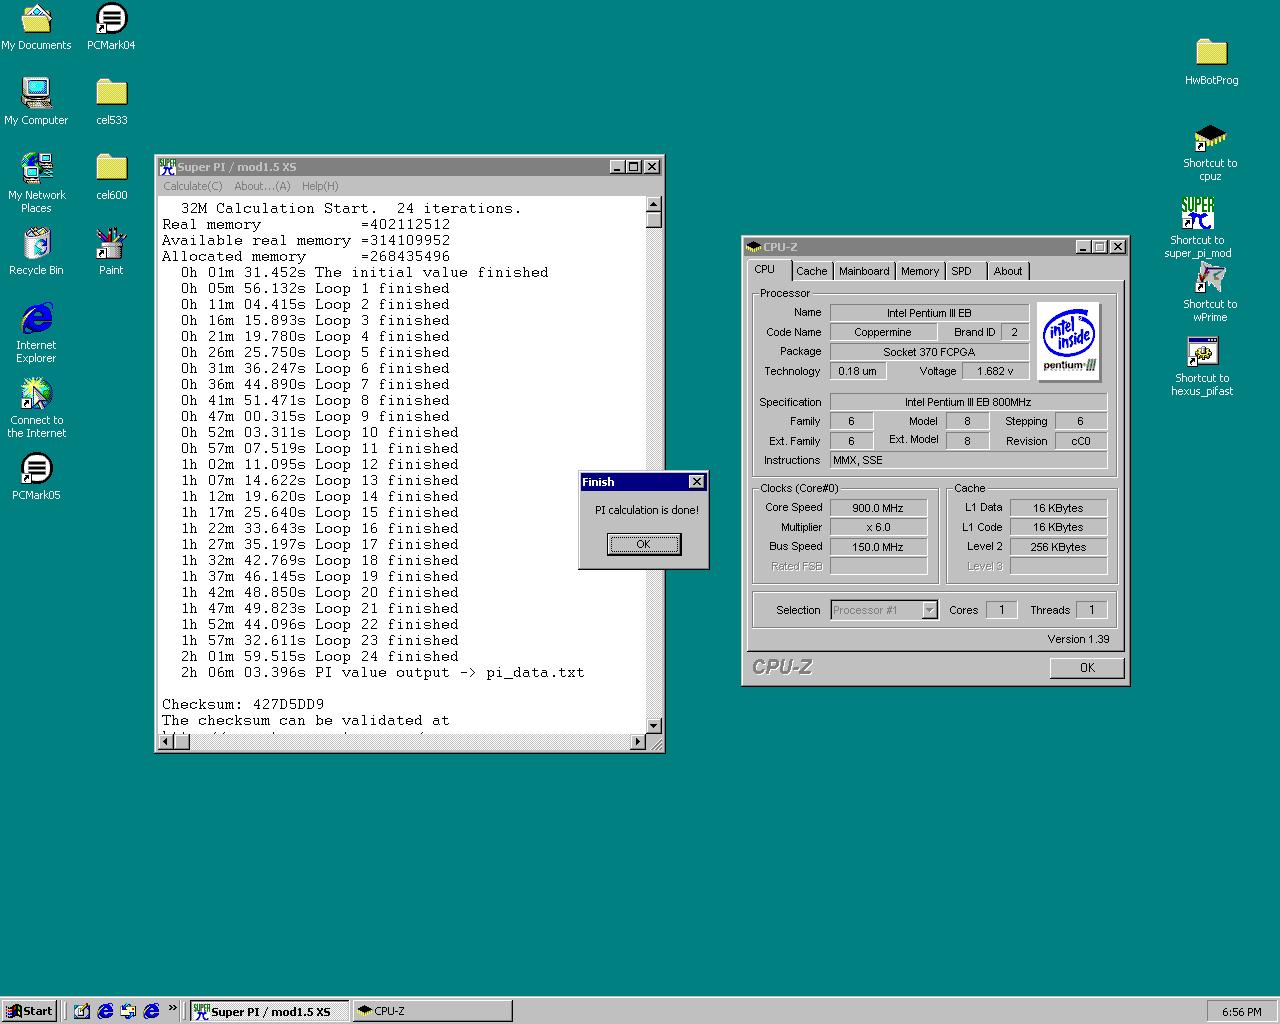The width and height of the screenshot is (1280, 1024).
Task: Click the Name field Intel Pentium III EB
Action: click(929, 313)
